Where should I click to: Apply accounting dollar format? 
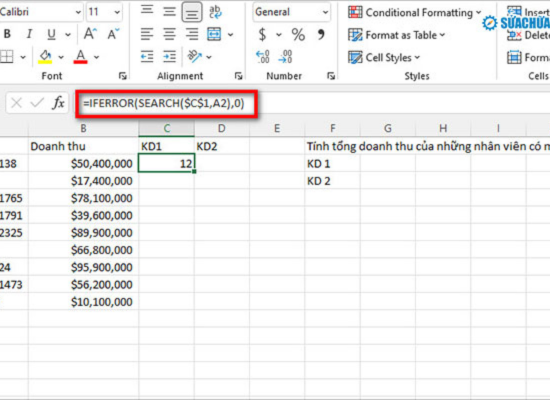[x=262, y=34]
